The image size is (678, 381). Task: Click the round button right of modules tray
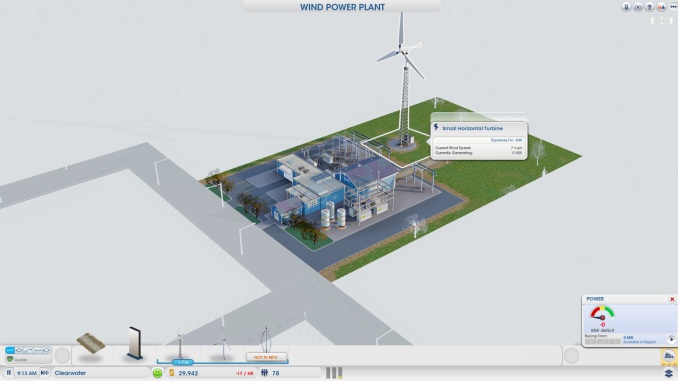tap(571, 355)
